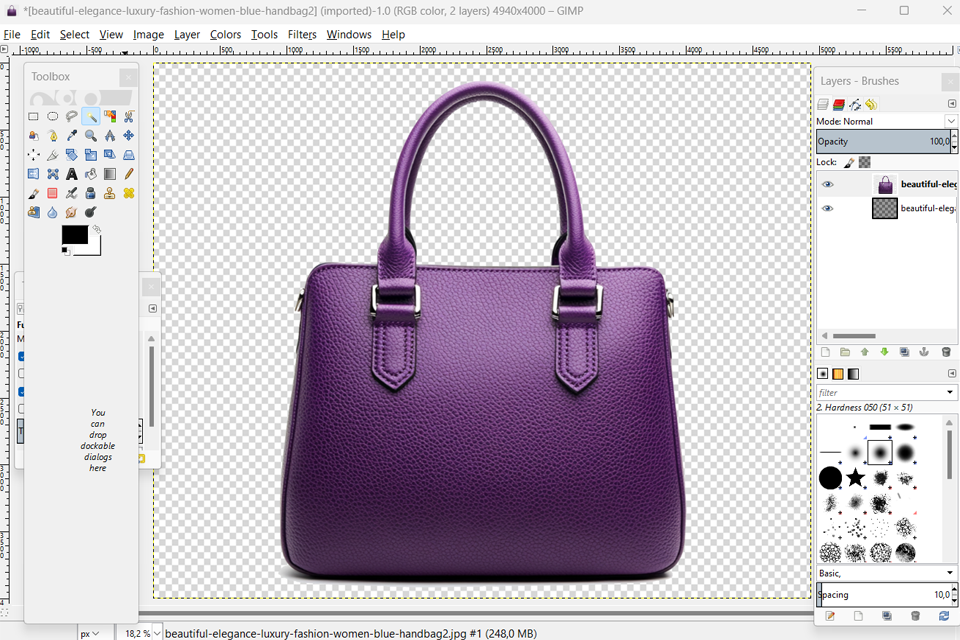The width and height of the screenshot is (960, 640).
Task: Select the Color Picker eyedropper tool
Action: [x=72, y=135]
